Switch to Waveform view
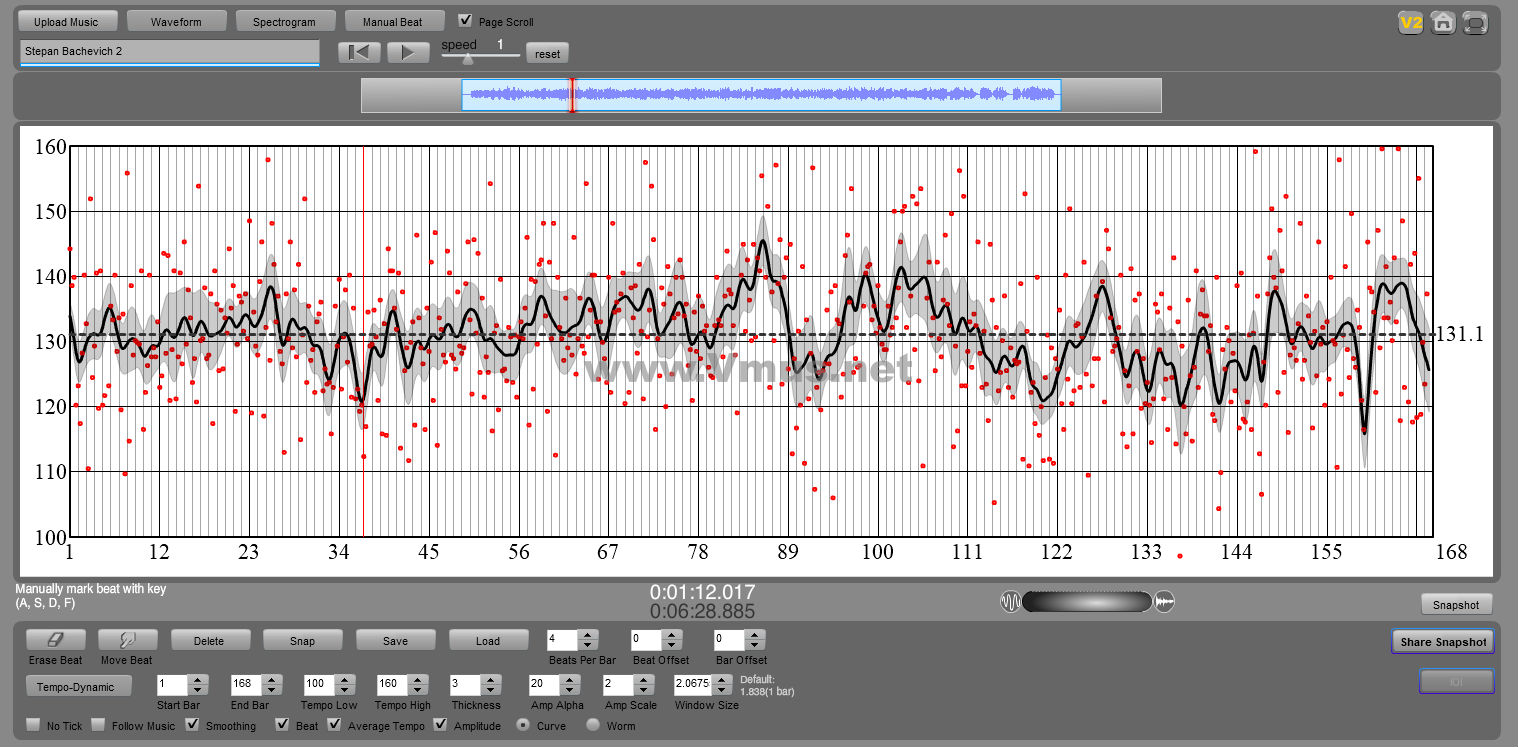Viewport: 1518px width, 747px height. pos(176,21)
